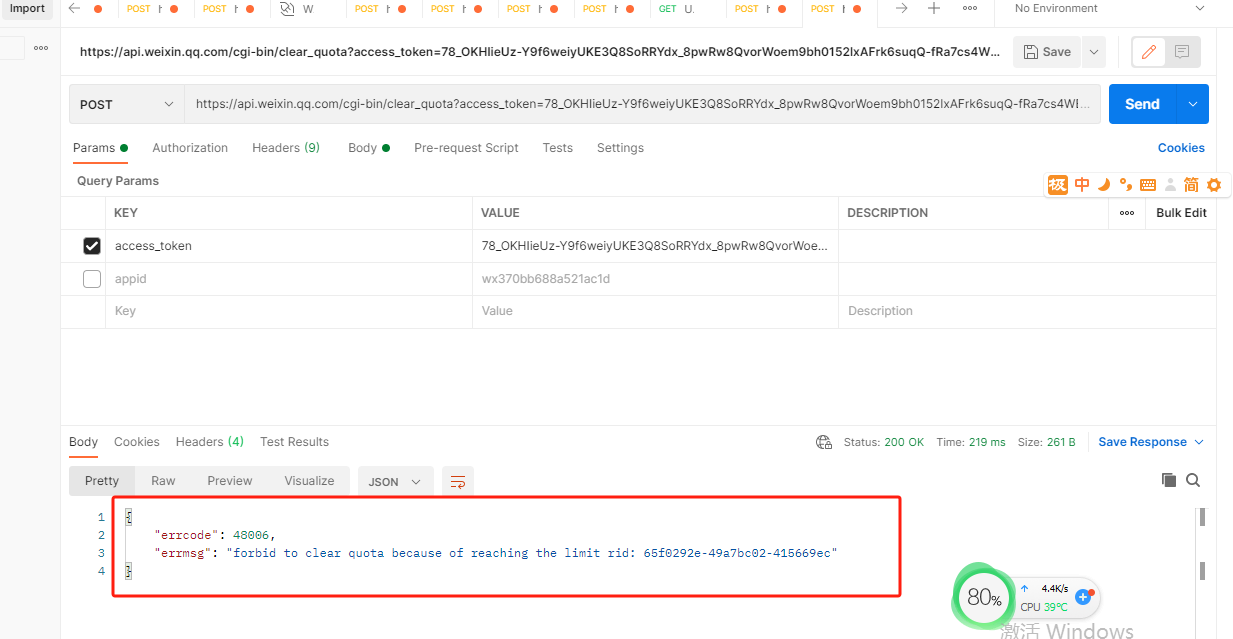Open the sidebar three-dot options menu
Viewport: 1233px width, 639px height.
(x=41, y=48)
